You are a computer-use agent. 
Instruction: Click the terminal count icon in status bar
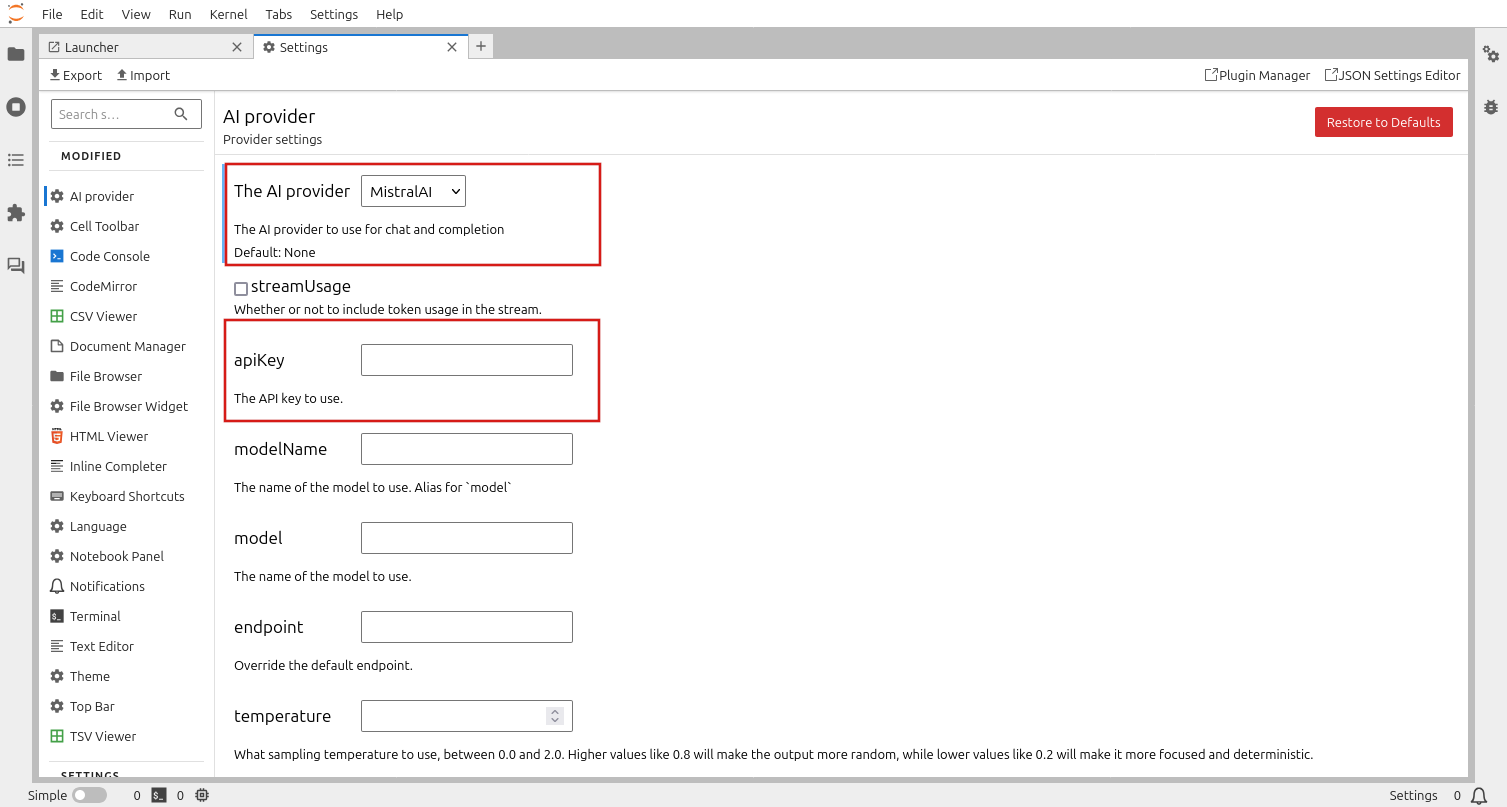(x=159, y=796)
